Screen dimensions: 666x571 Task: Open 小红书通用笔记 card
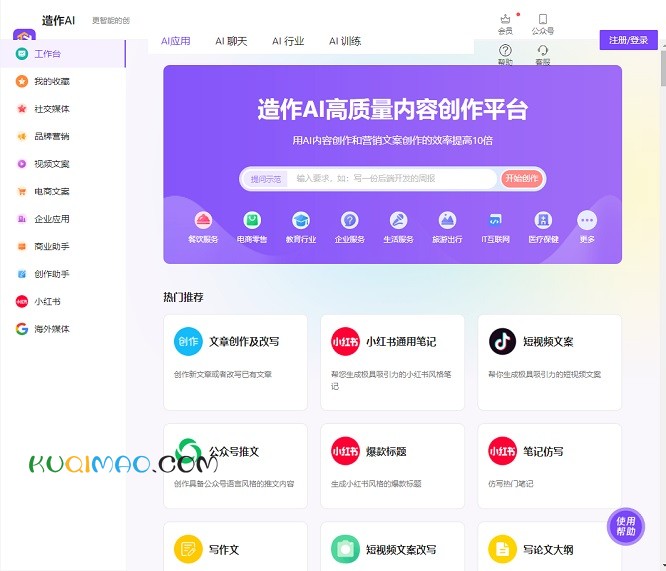[392, 362]
